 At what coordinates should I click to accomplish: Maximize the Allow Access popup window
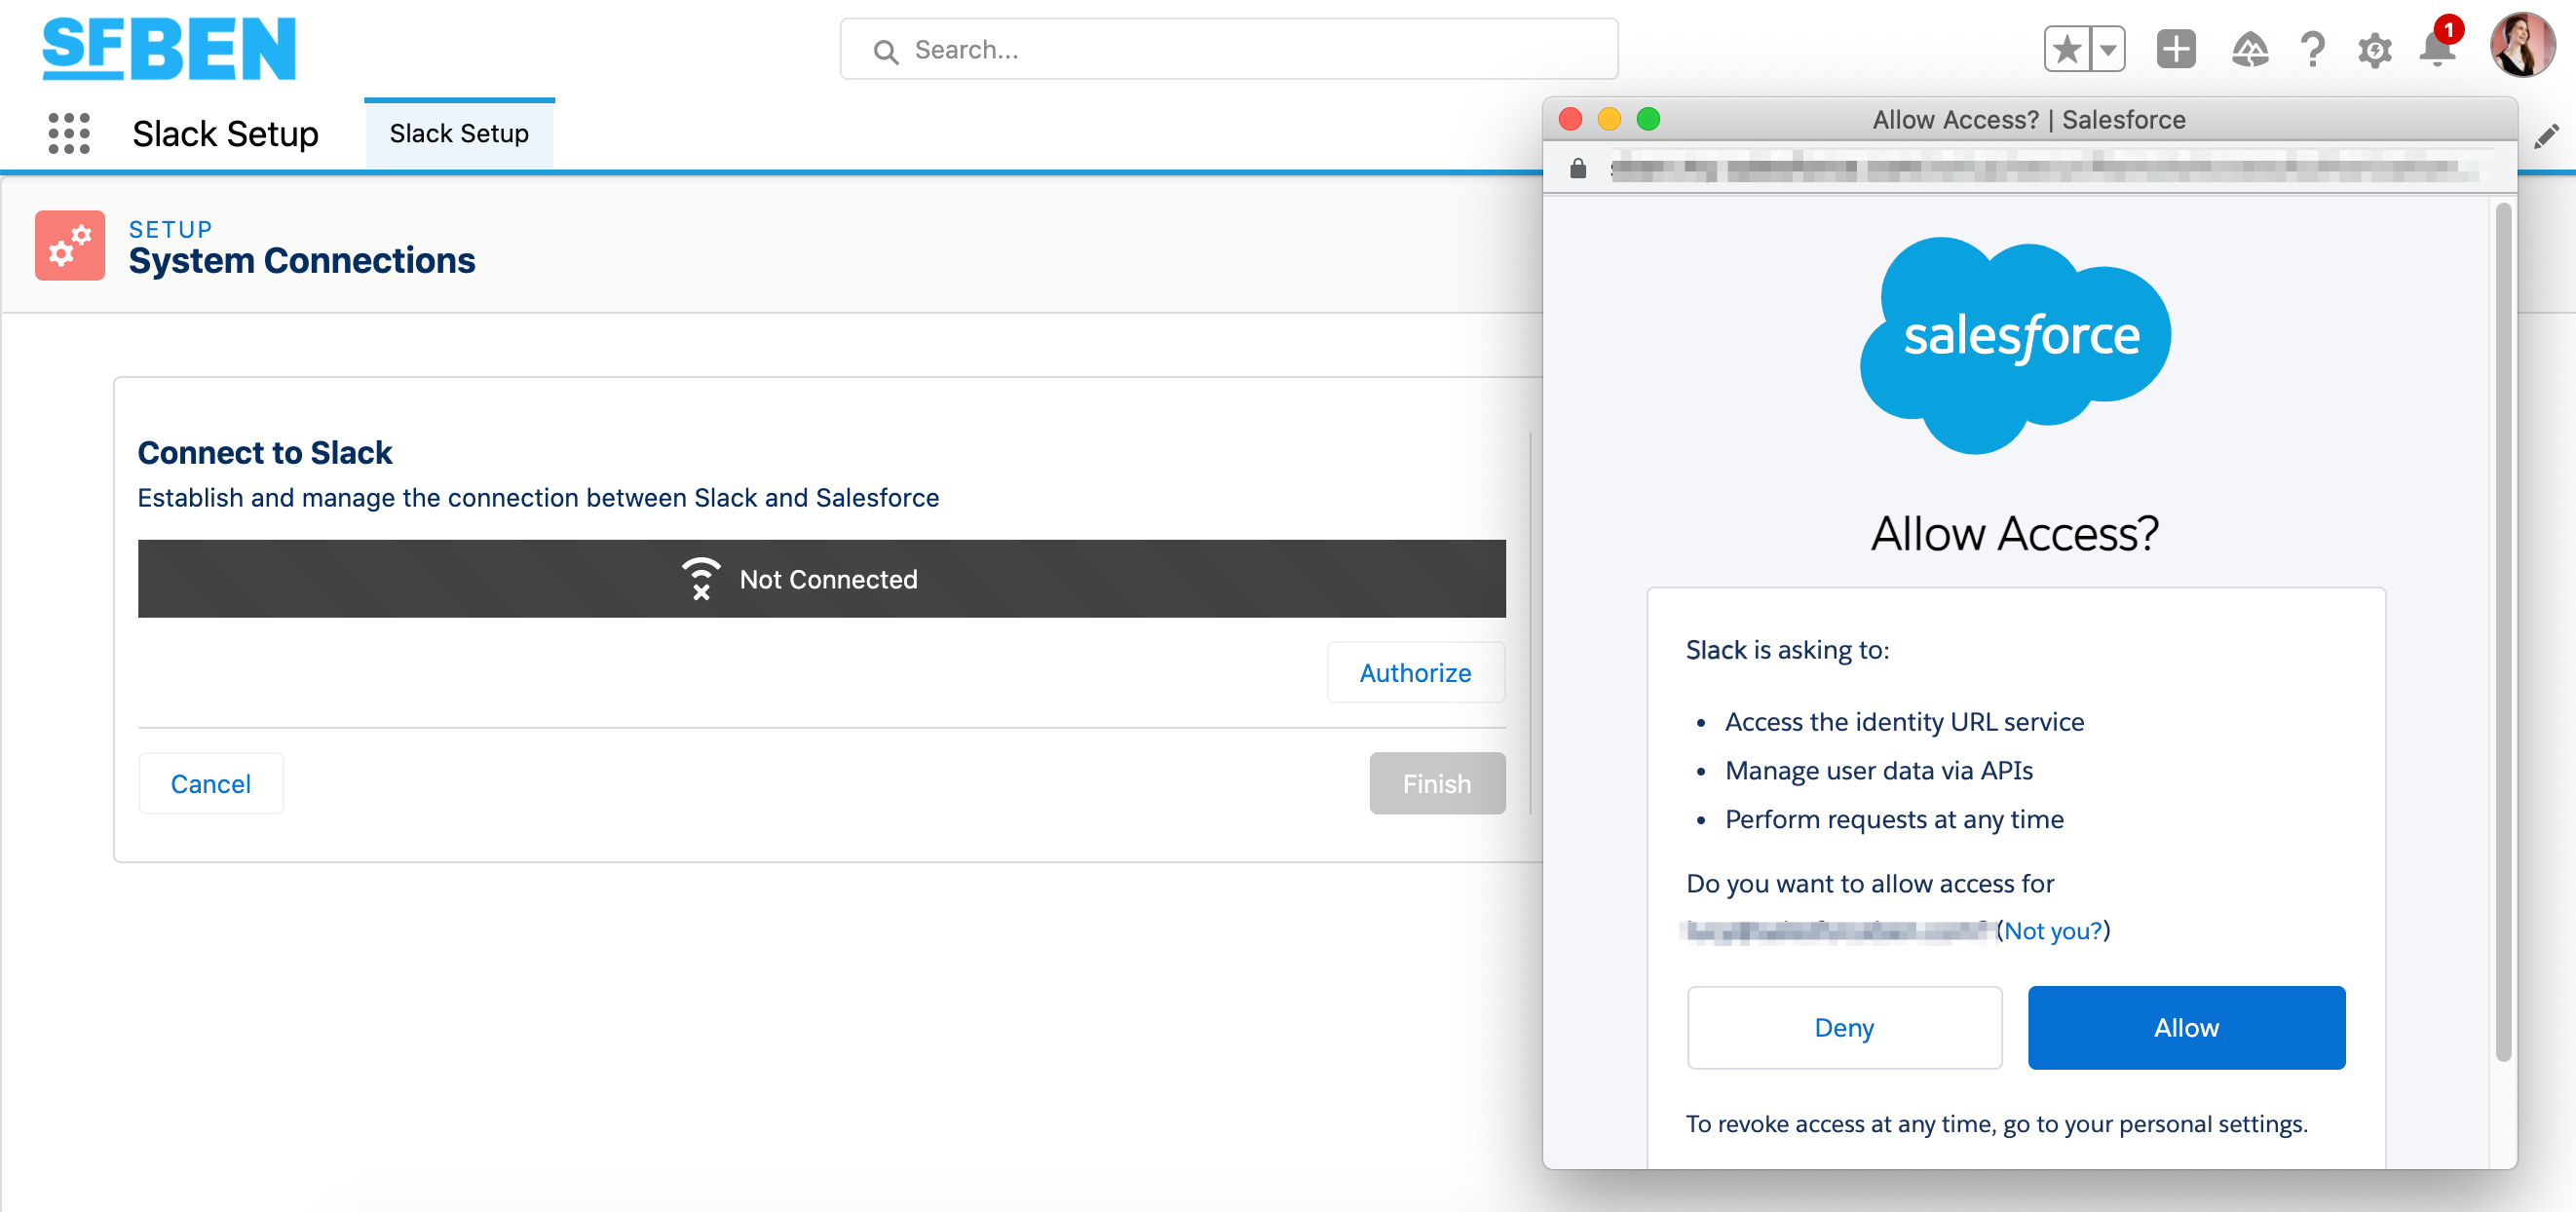[x=1648, y=119]
